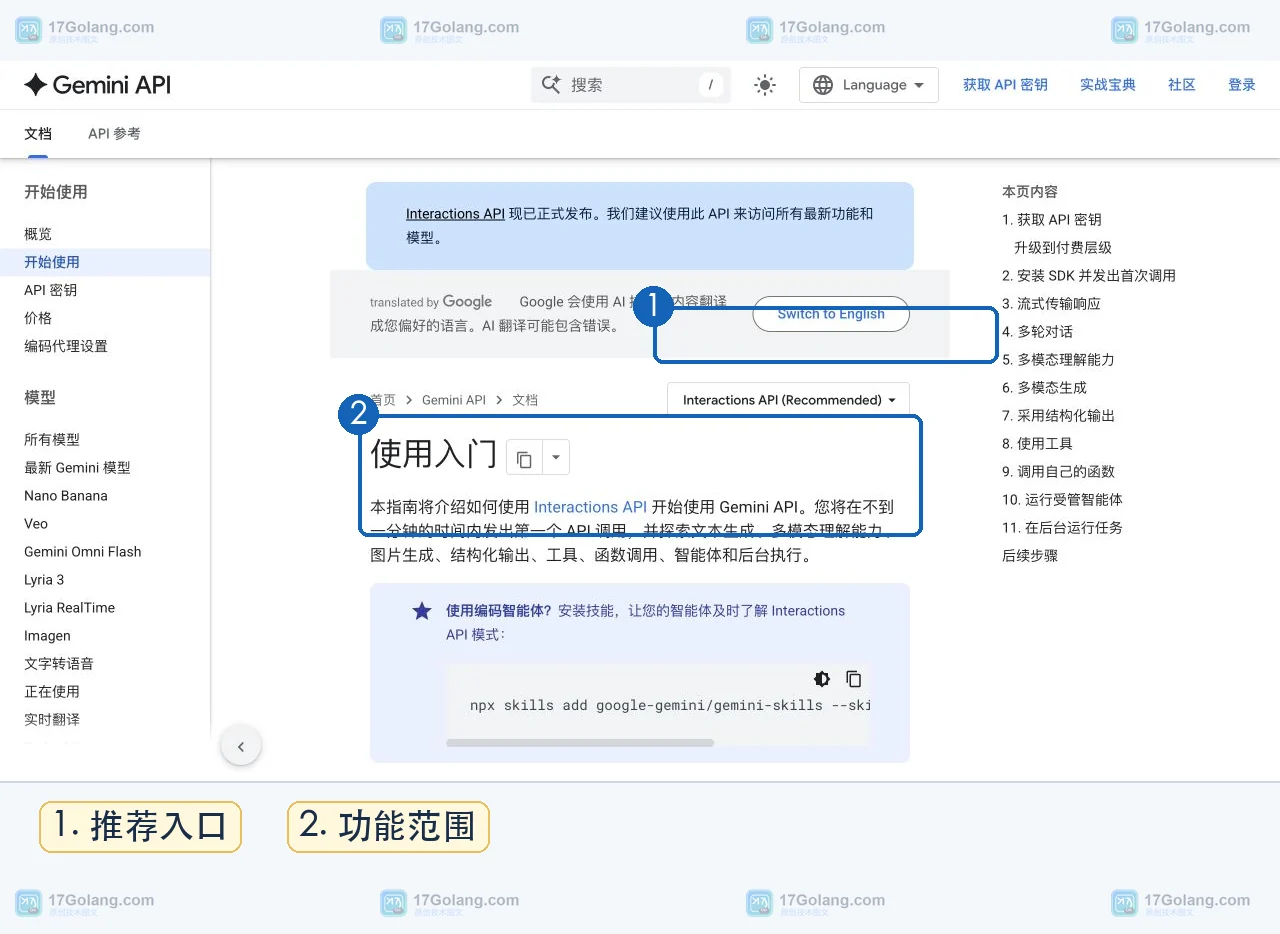Jump to 6. 多模态生成 section
The image size is (1280, 934).
(1044, 388)
